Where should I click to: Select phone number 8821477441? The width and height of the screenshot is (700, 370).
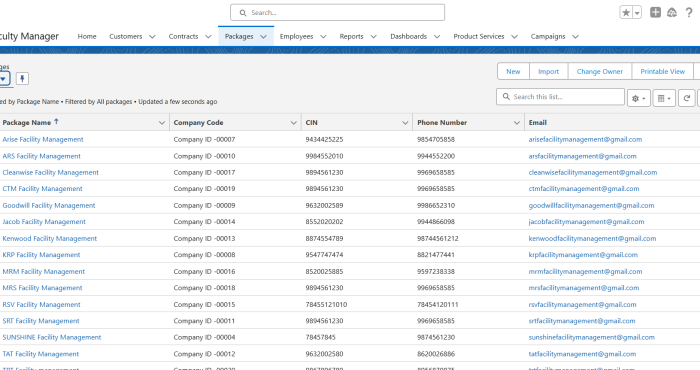click(436, 255)
